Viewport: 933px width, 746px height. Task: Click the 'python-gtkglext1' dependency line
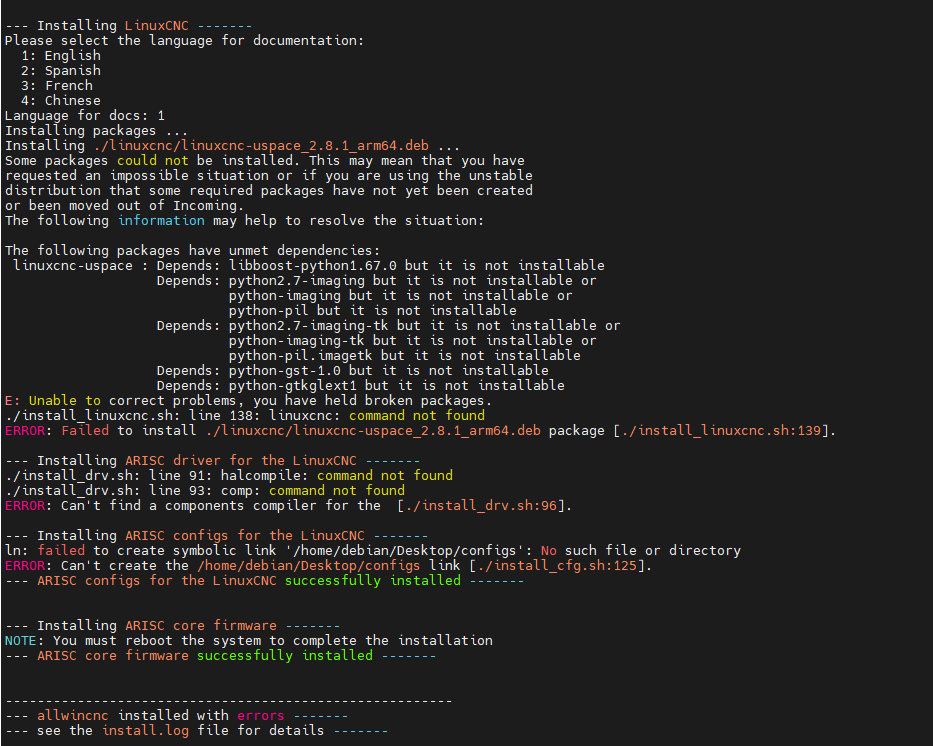click(x=361, y=385)
